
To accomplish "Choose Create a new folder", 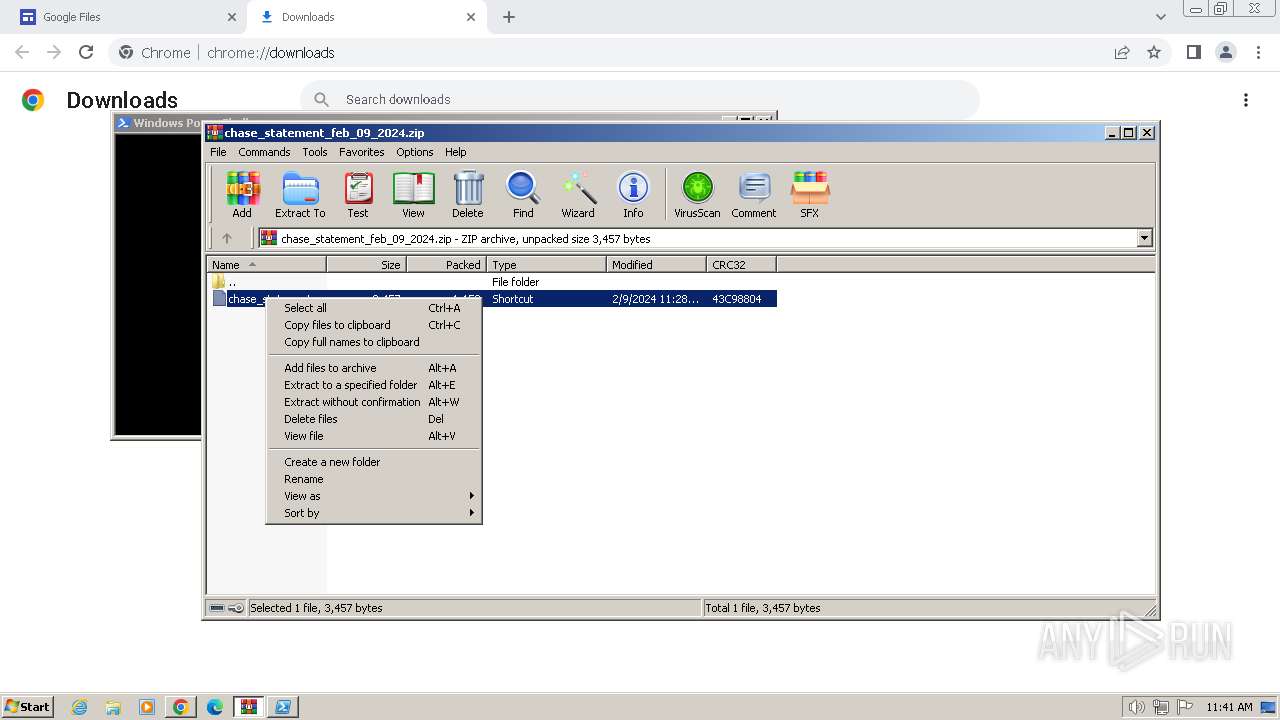I will coord(373,462).
